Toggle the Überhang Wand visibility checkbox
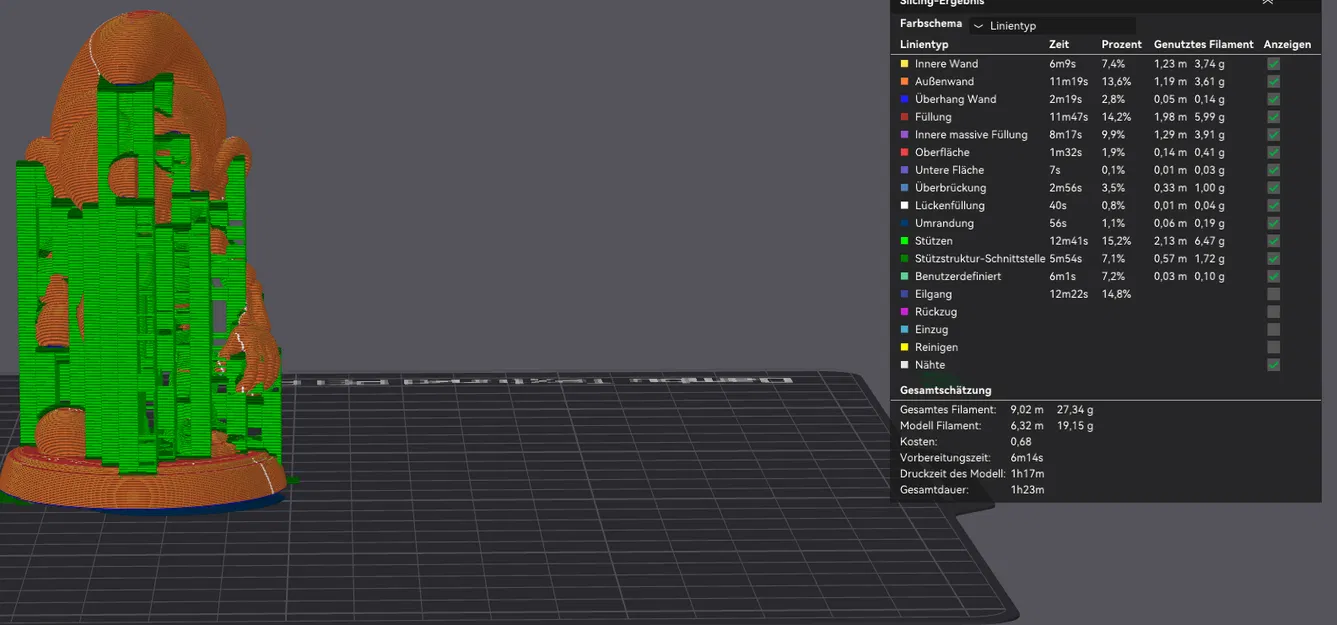The height and width of the screenshot is (625, 1337). click(x=1273, y=99)
